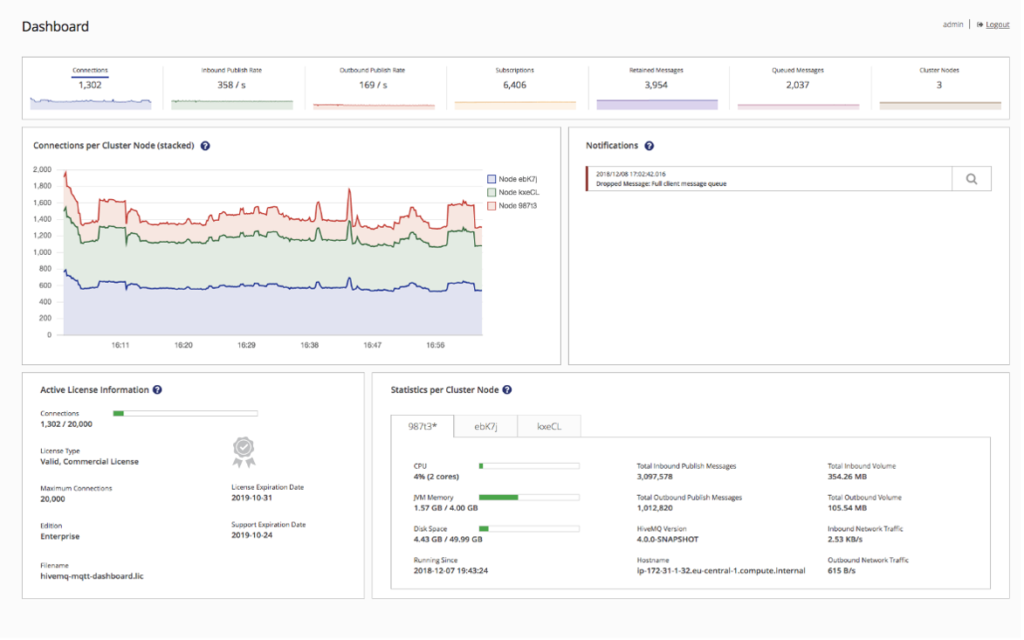Select the Inbound Publish Rate metric
Screen dimensions: 1024x640
(x=232, y=86)
